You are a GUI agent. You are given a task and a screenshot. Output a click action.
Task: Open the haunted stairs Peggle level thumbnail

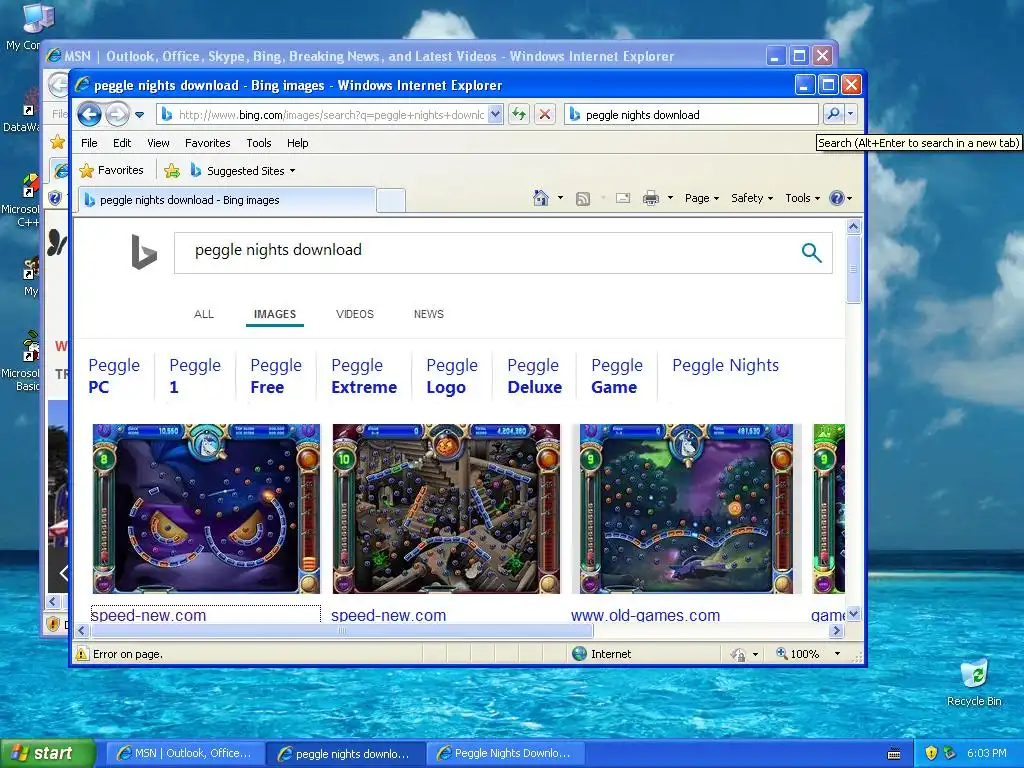446,509
